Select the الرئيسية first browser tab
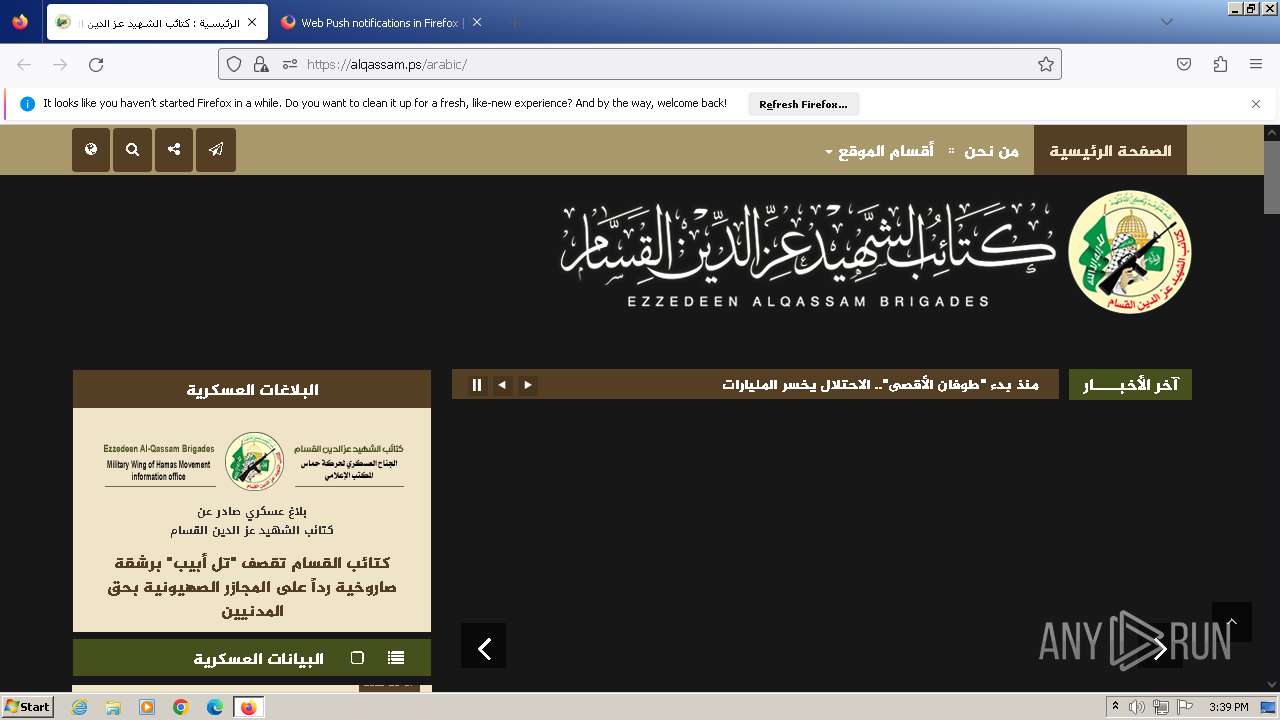 (157, 22)
